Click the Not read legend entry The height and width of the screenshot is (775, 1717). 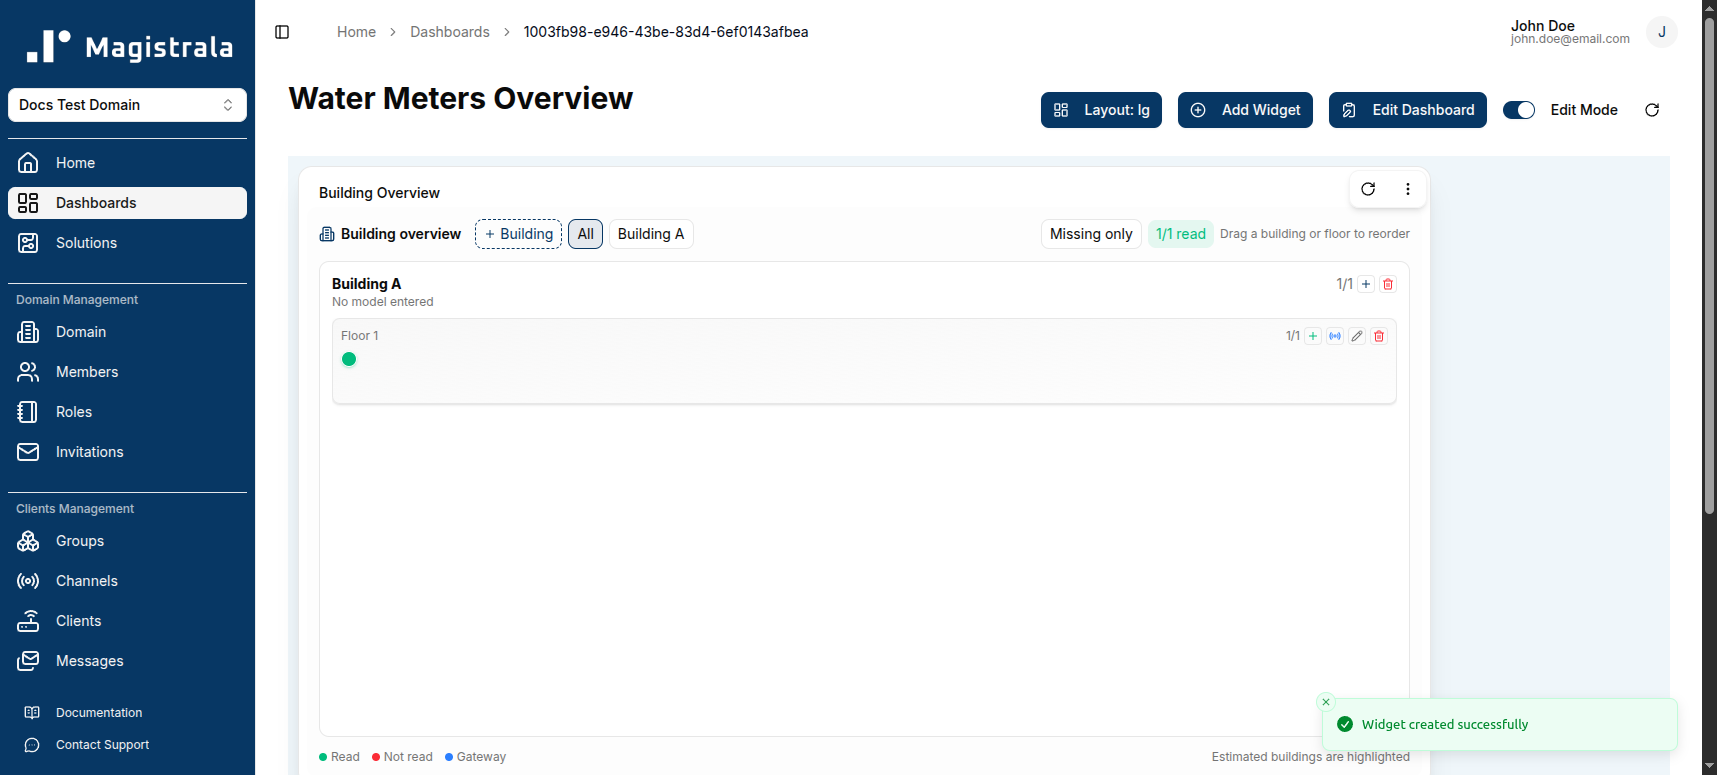tap(402, 757)
